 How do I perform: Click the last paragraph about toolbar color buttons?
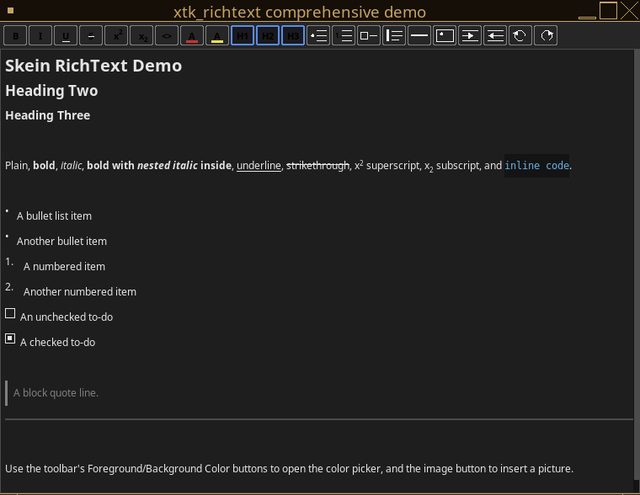click(x=289, y=468)
